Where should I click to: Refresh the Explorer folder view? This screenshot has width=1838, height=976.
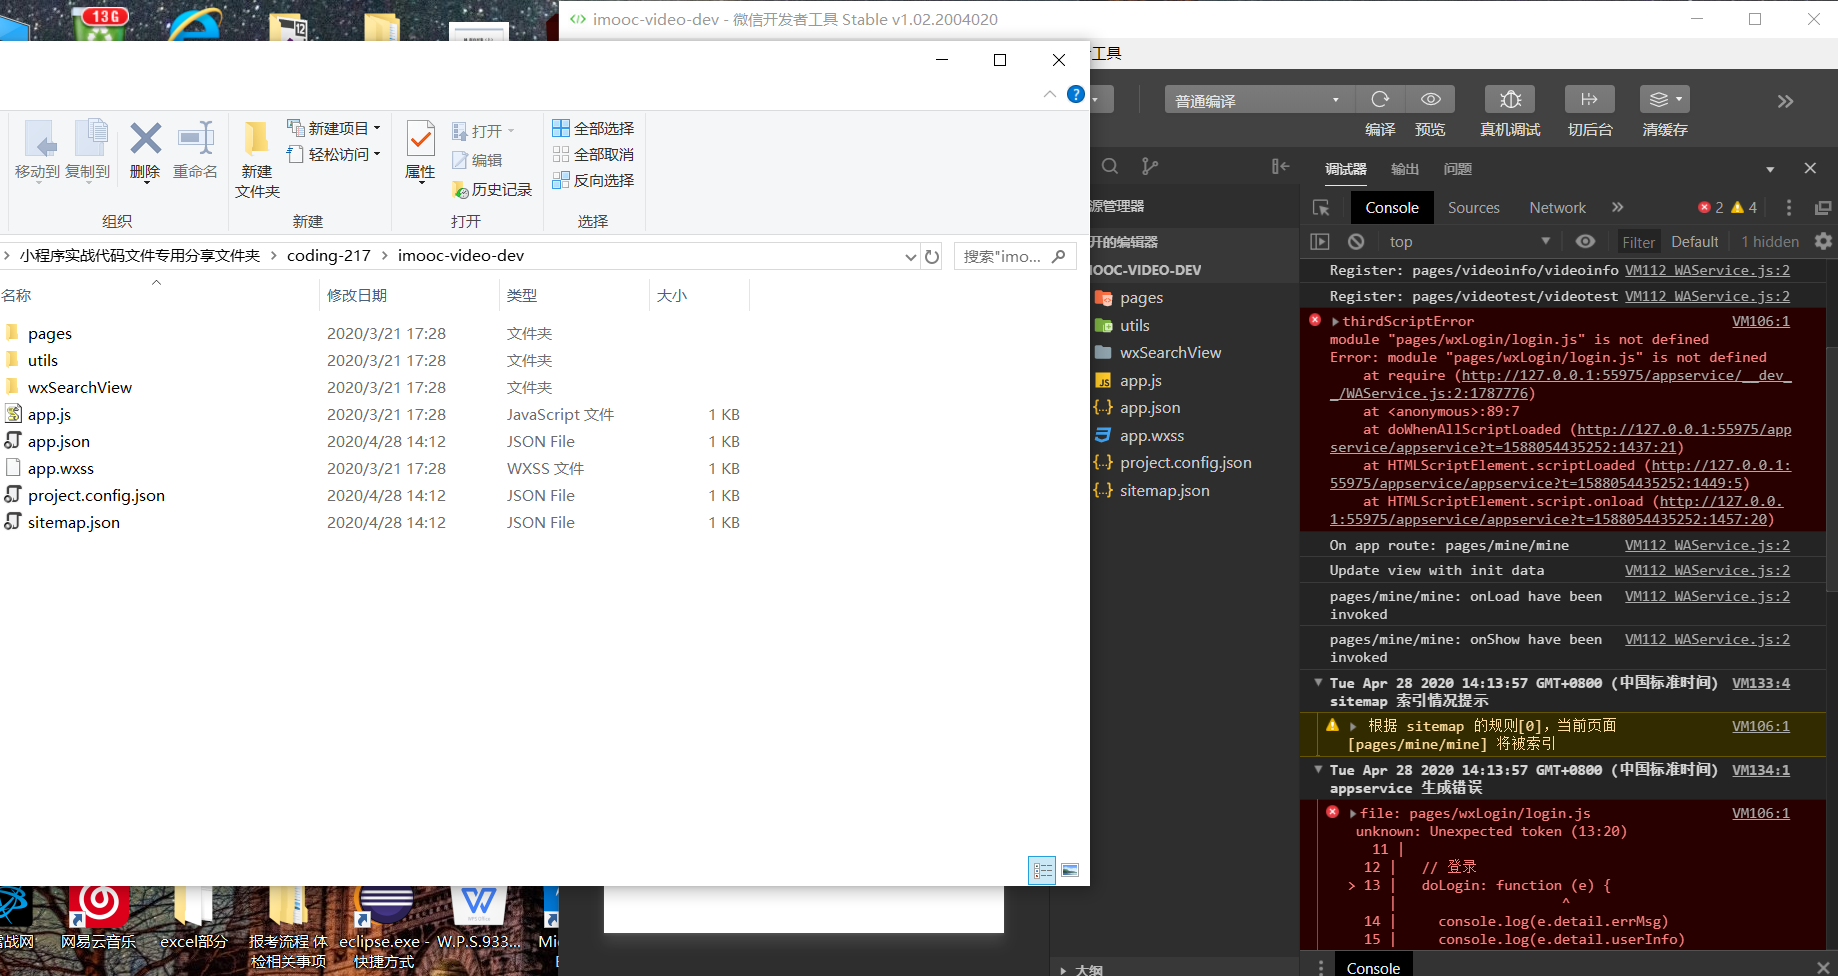pyautogui.click(x=932, y=256)
